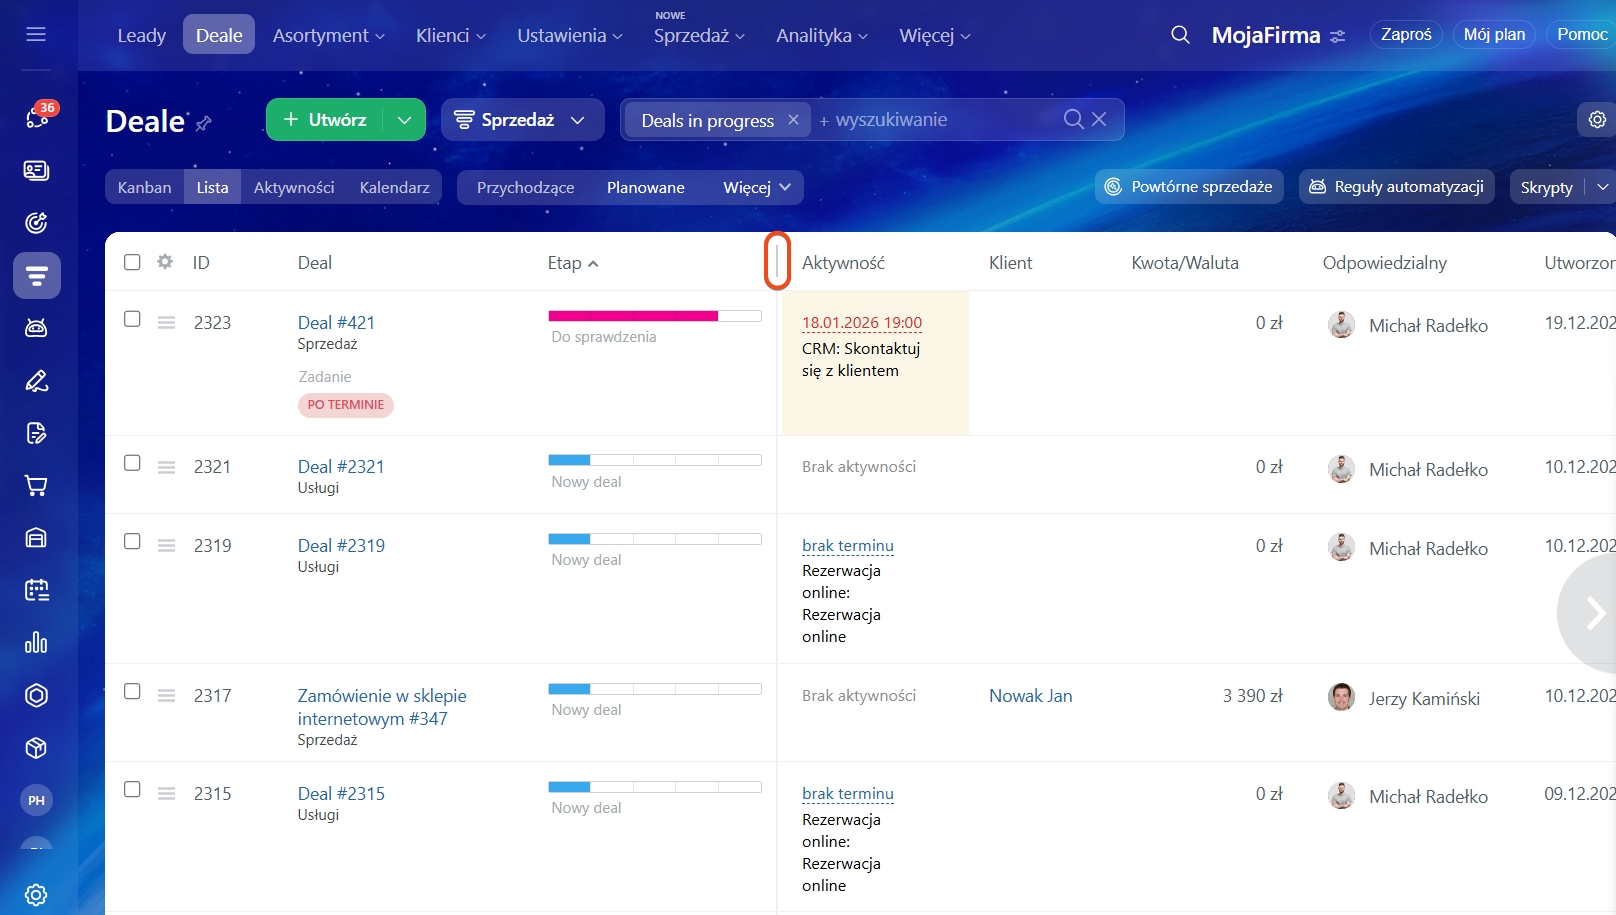Open the Sprzedaż pipeline dropdown
Viewport: 1616px width, 915px height.
(521, 120)
